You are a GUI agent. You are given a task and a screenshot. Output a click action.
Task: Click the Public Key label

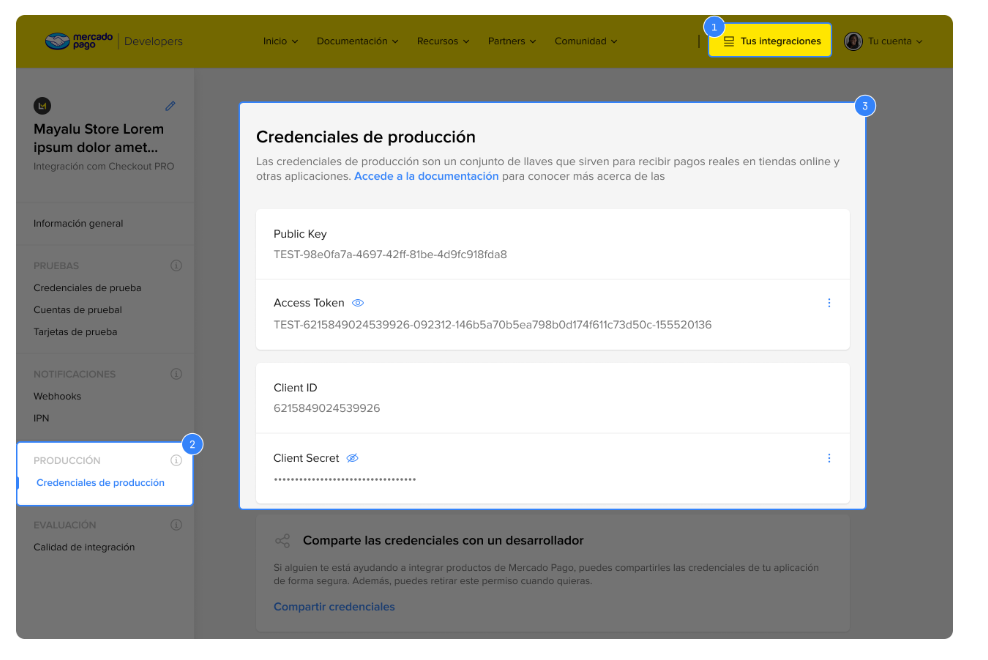tap(300, 234)
